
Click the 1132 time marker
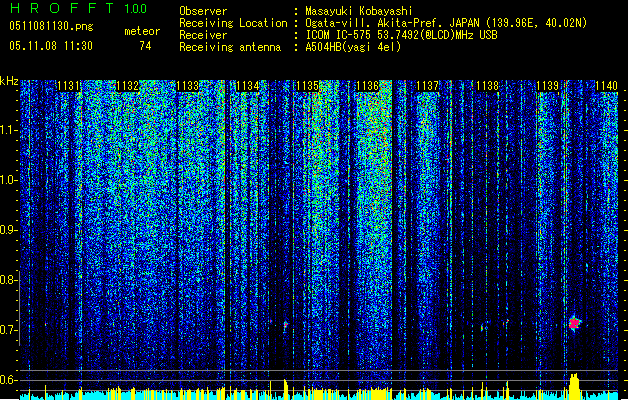pos(128,86)
